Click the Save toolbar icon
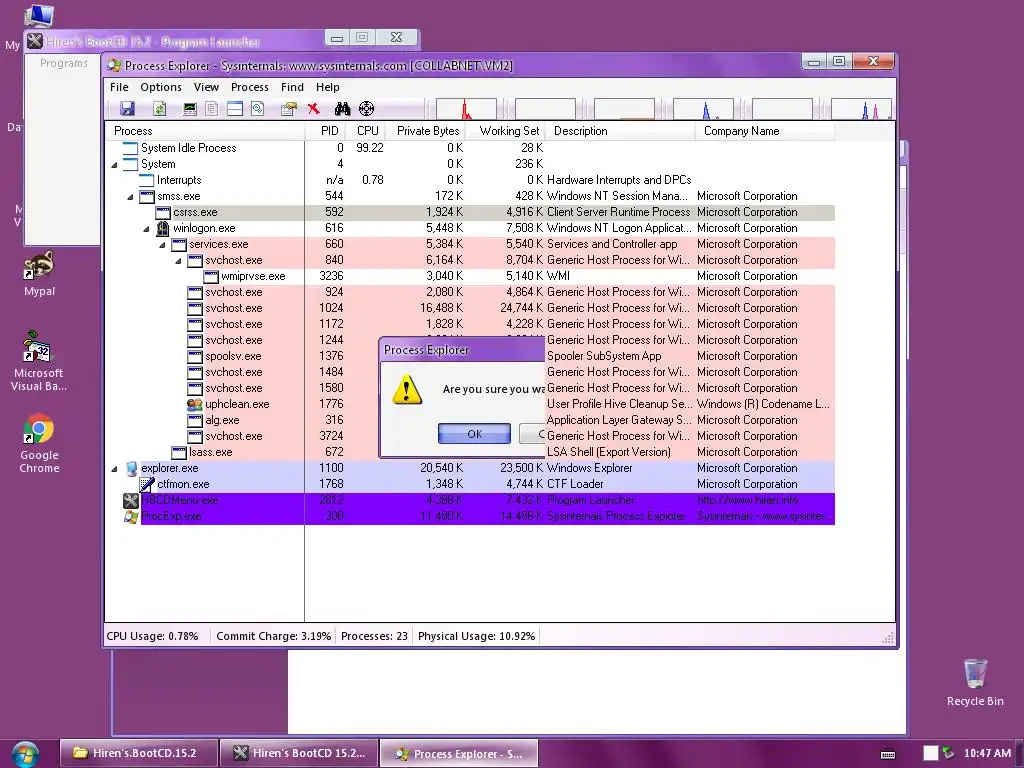The image size is (1024, 768). click(x=127, y=108)
